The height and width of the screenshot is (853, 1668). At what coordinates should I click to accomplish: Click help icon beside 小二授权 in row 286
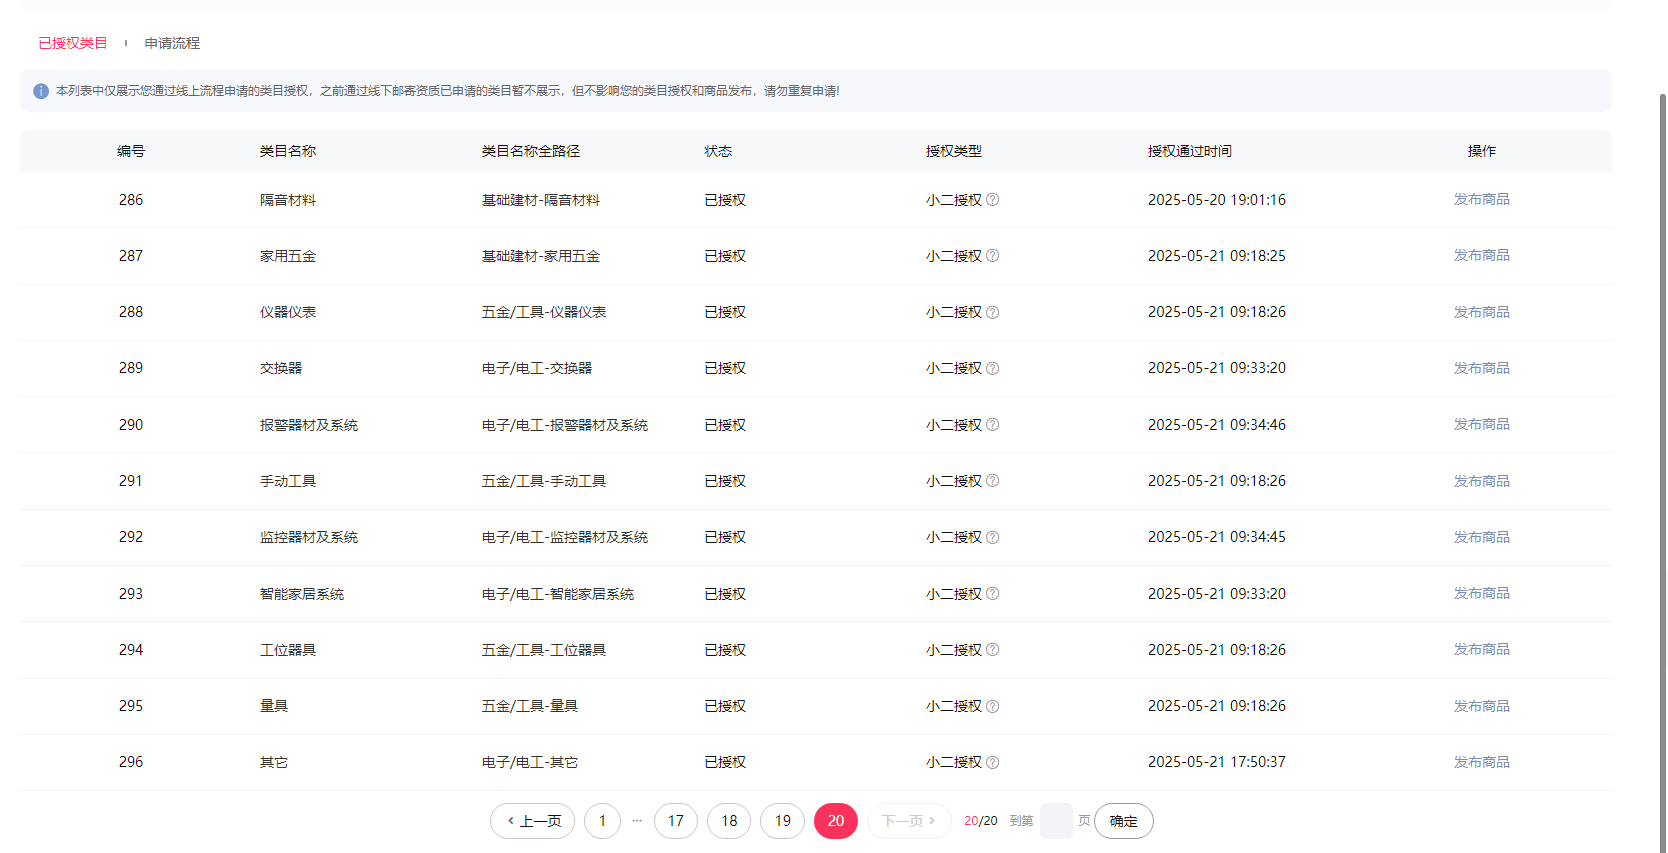click(x=992, y=200)
